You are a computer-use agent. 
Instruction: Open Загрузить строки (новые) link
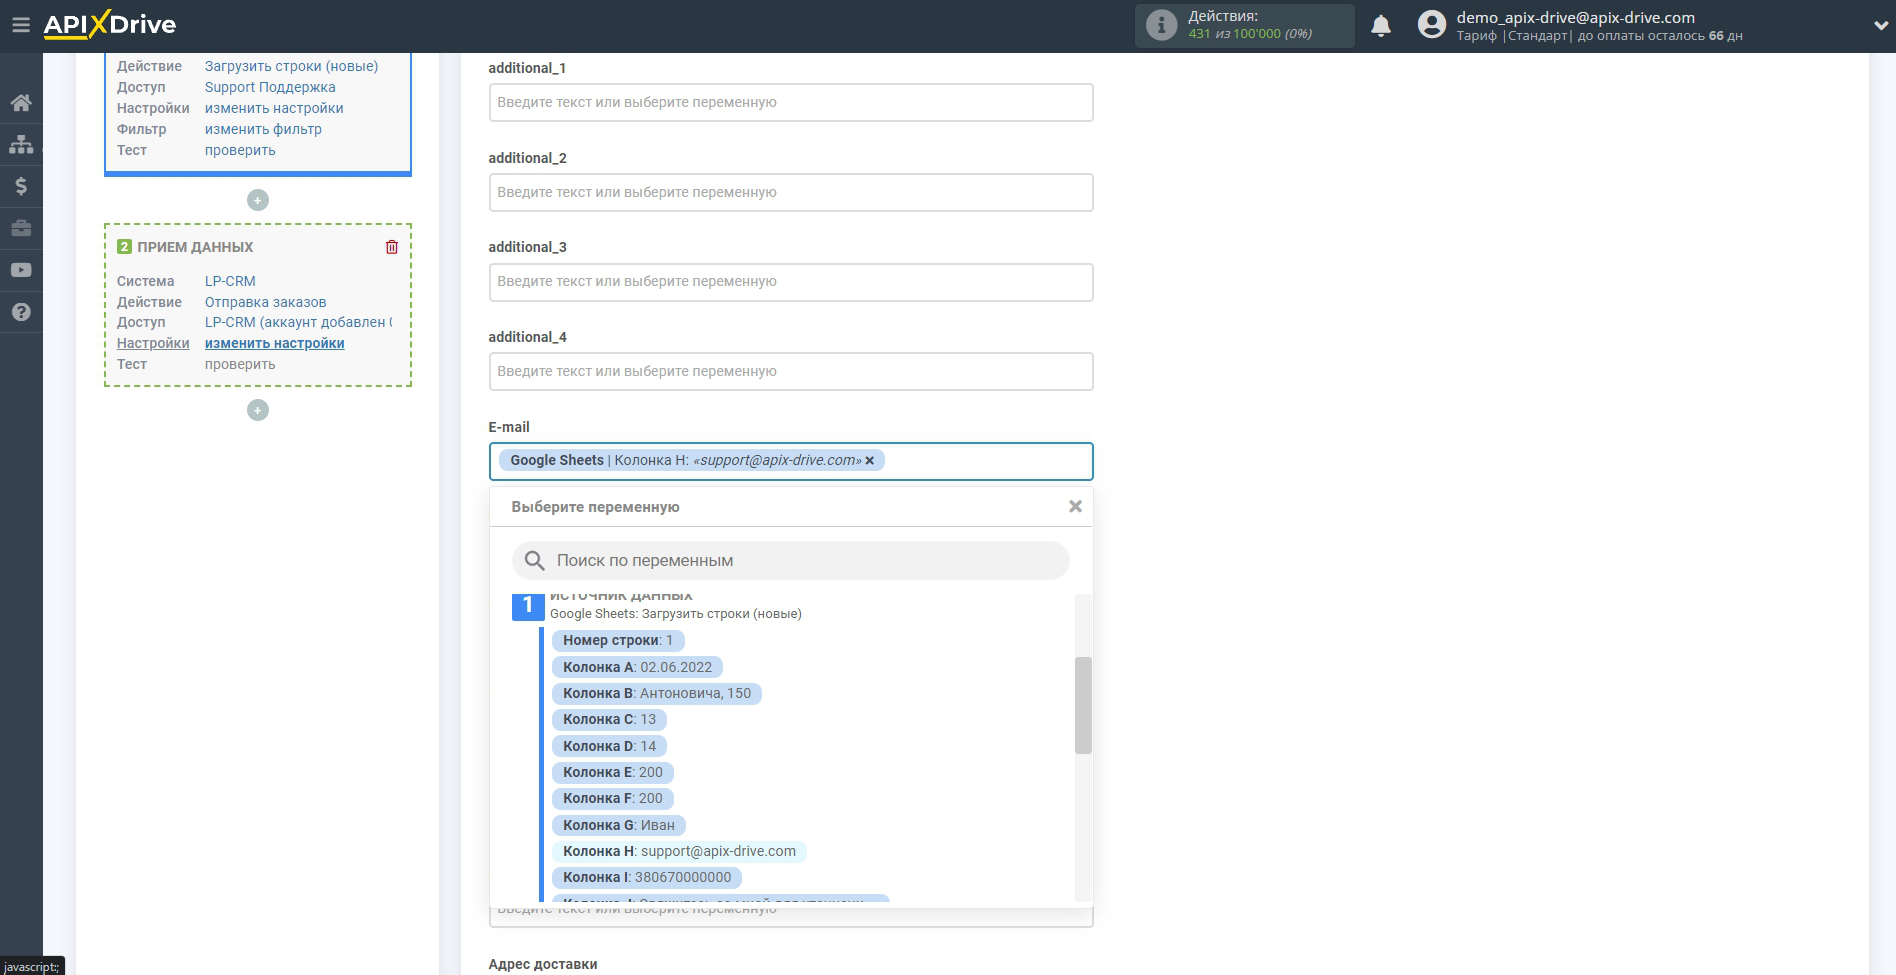click(x=291, y=66)
